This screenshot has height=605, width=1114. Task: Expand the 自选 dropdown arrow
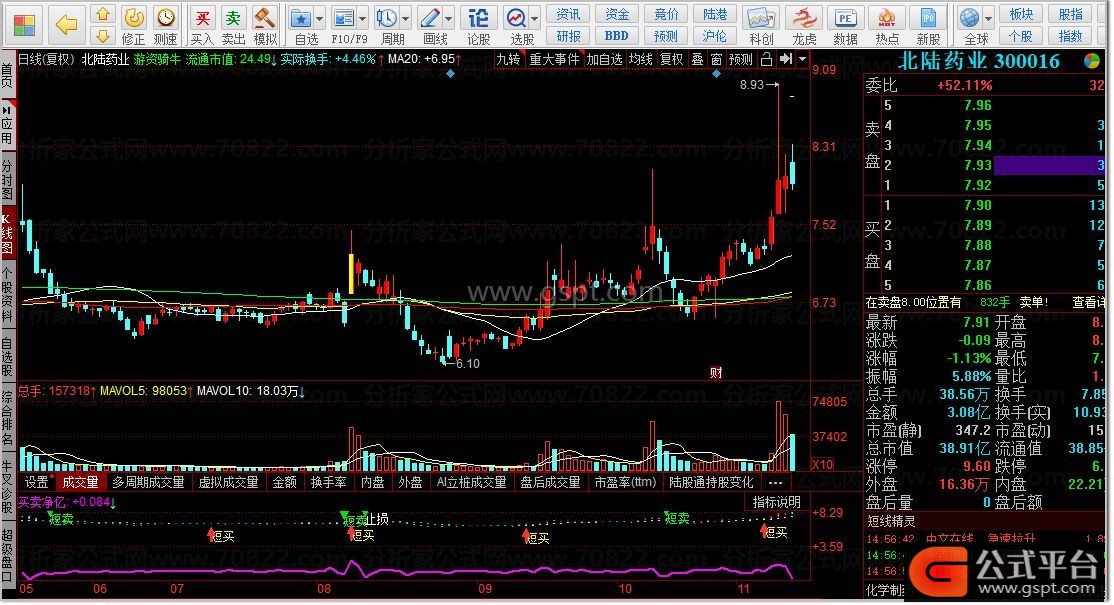[319, 18]
